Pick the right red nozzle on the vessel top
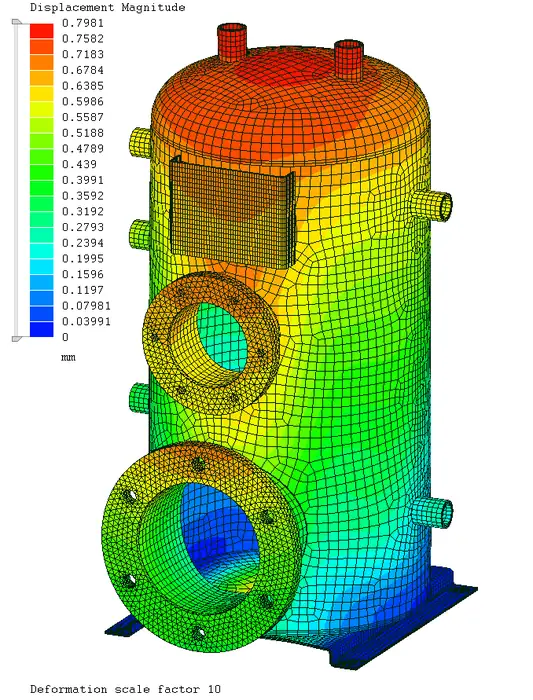Image resolution: width=533 pixels, height=700 pixels. click(x=349, y=58)
